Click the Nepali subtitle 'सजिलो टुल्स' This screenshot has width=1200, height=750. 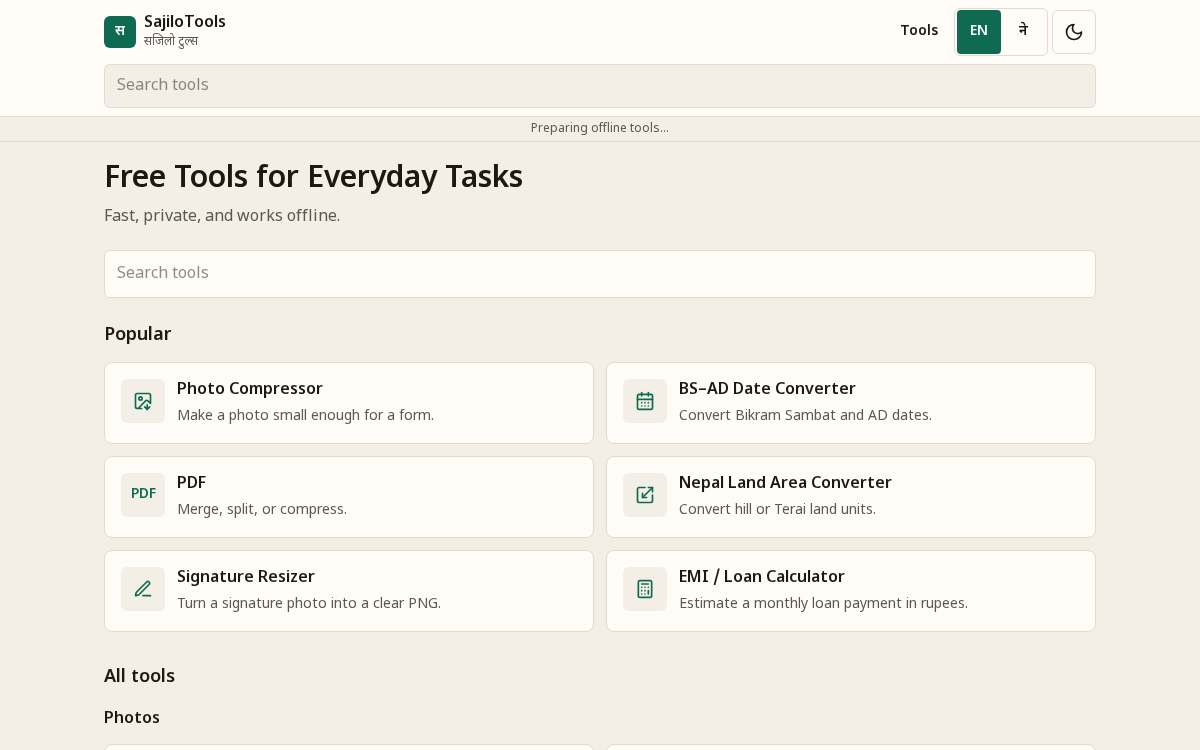171,41
